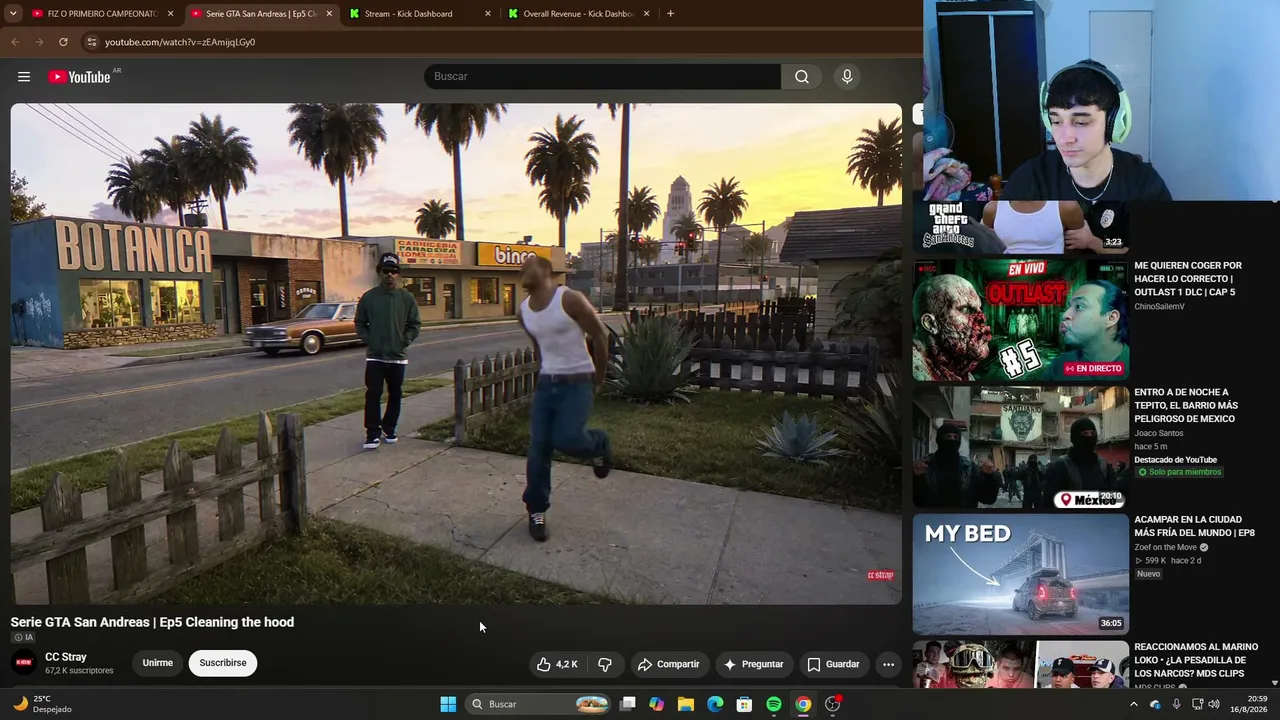Go back using the browser back arrow
Image resolution: width=1280 pixels, height=720 pixels.
(15, 42)
